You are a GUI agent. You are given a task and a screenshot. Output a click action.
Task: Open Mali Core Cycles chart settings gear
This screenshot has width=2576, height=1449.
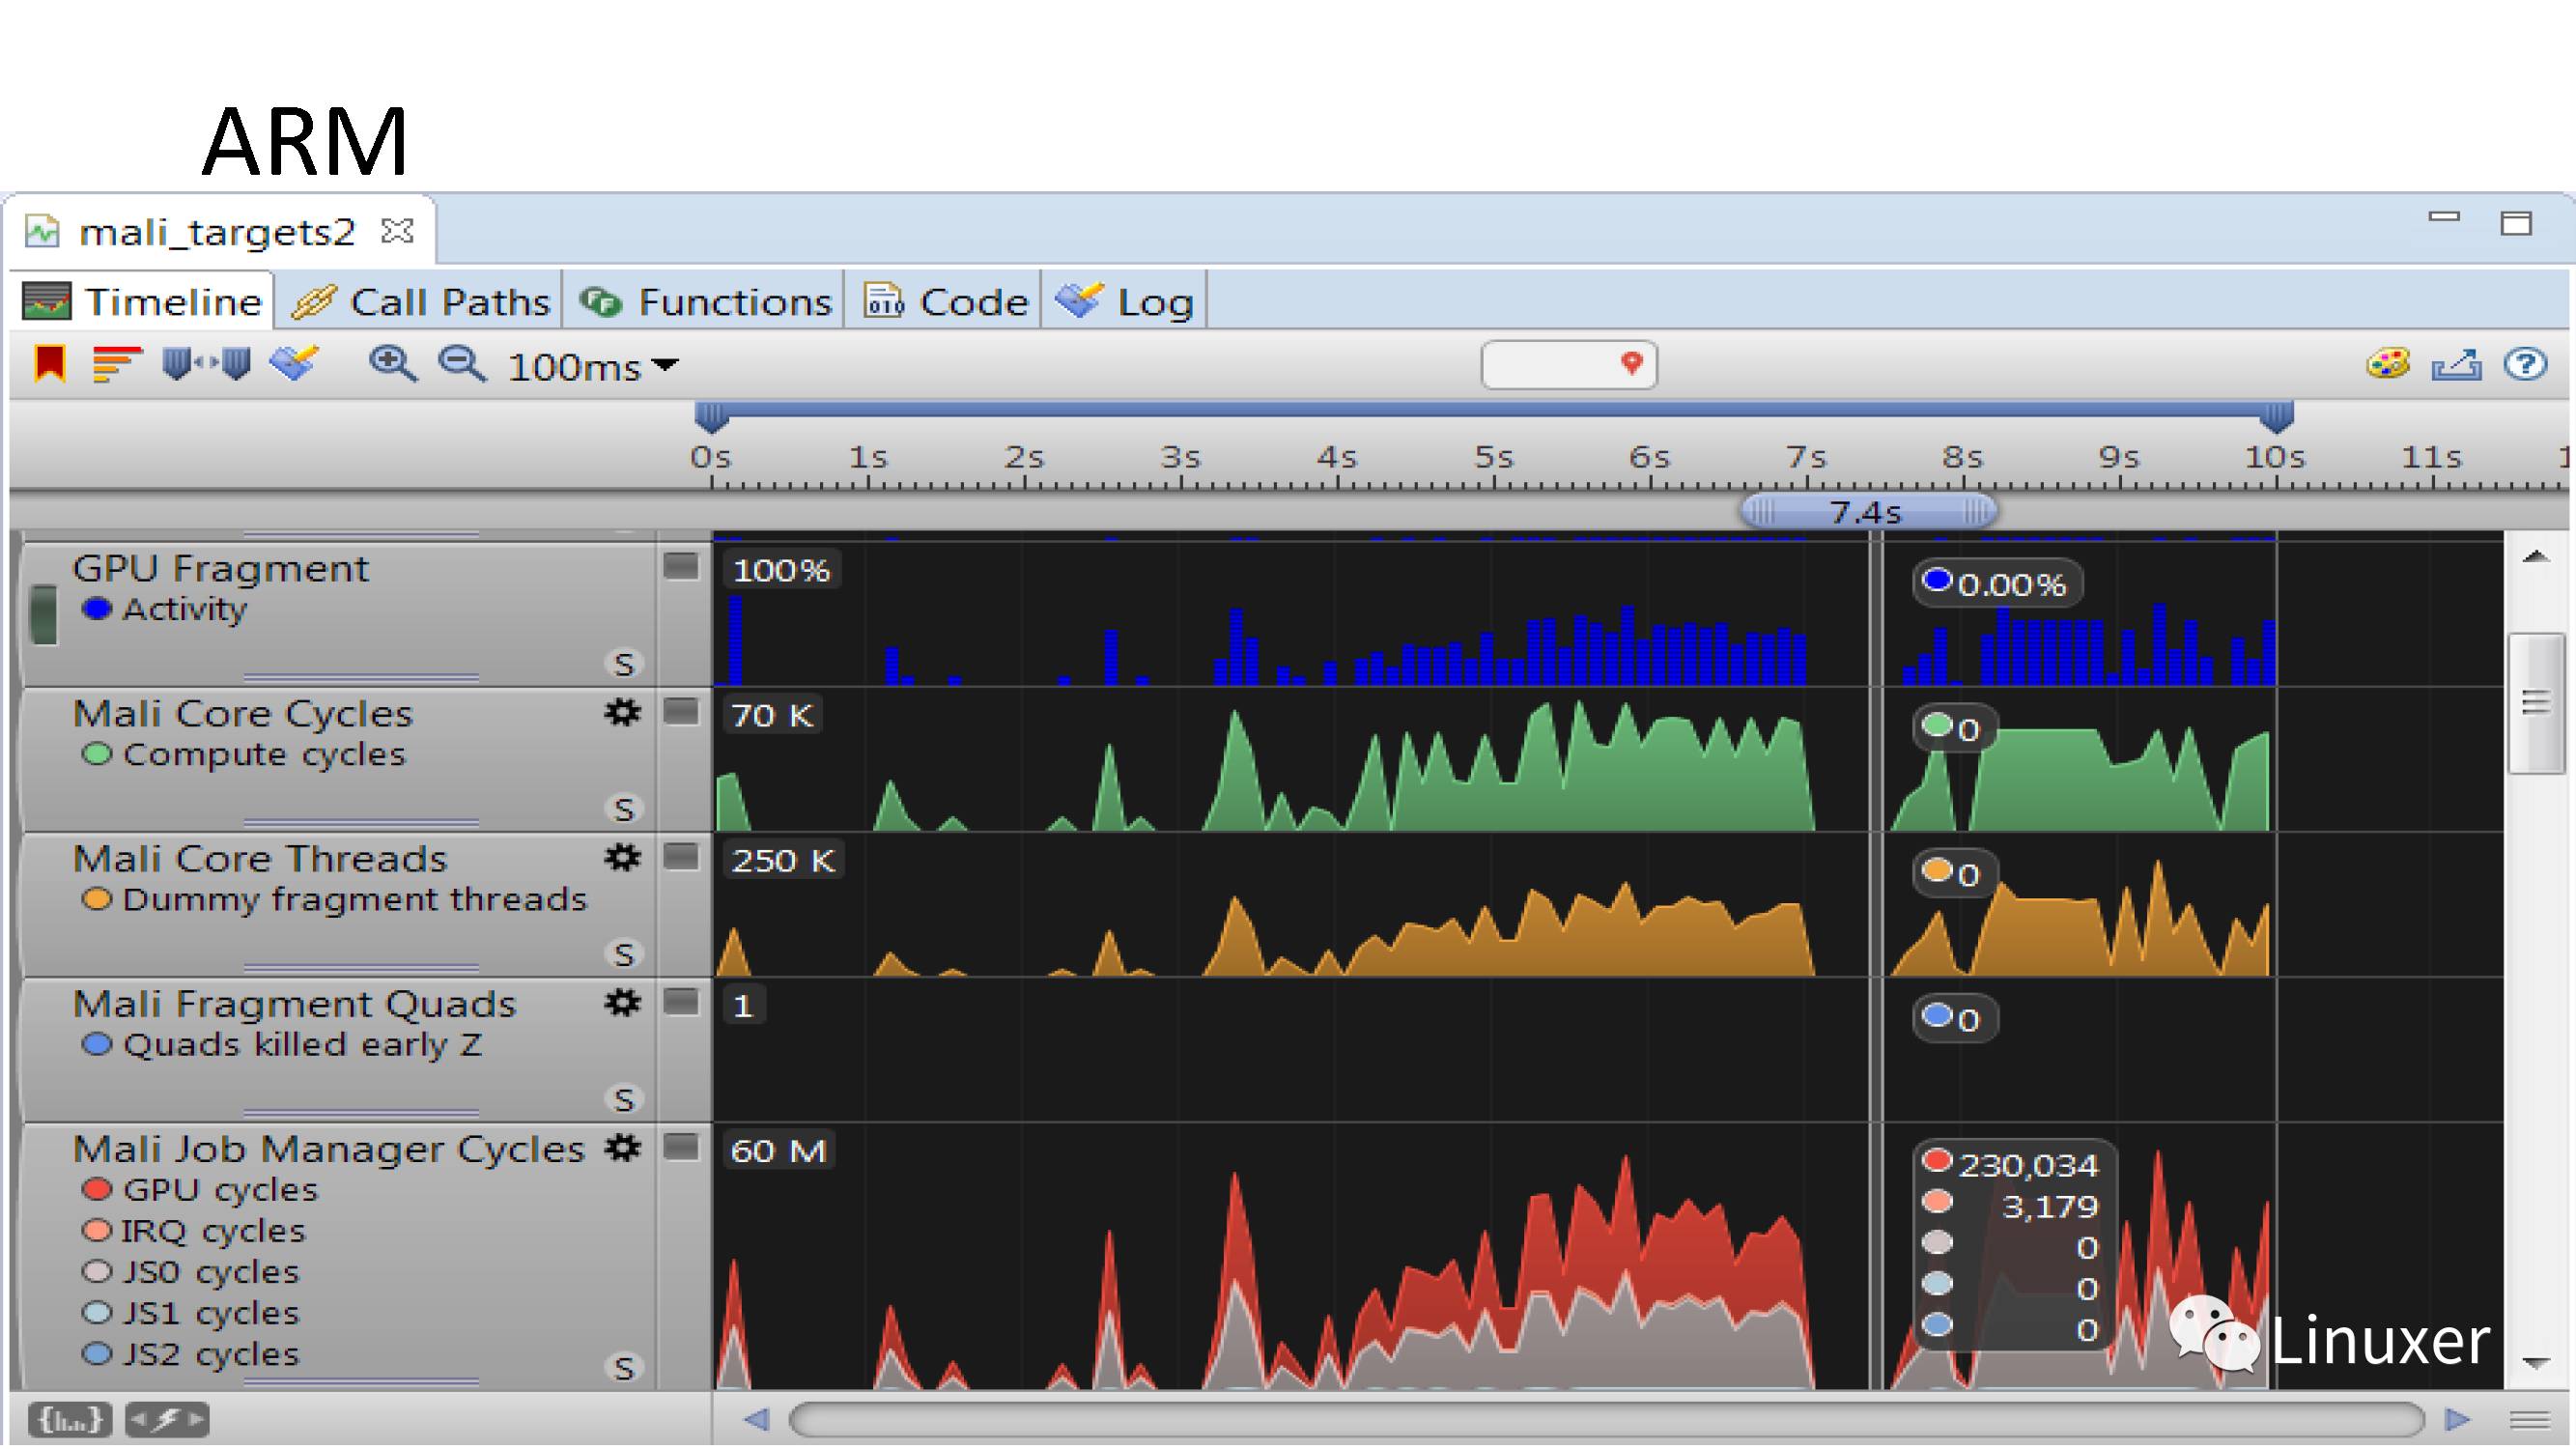click(x=622, y=712)
